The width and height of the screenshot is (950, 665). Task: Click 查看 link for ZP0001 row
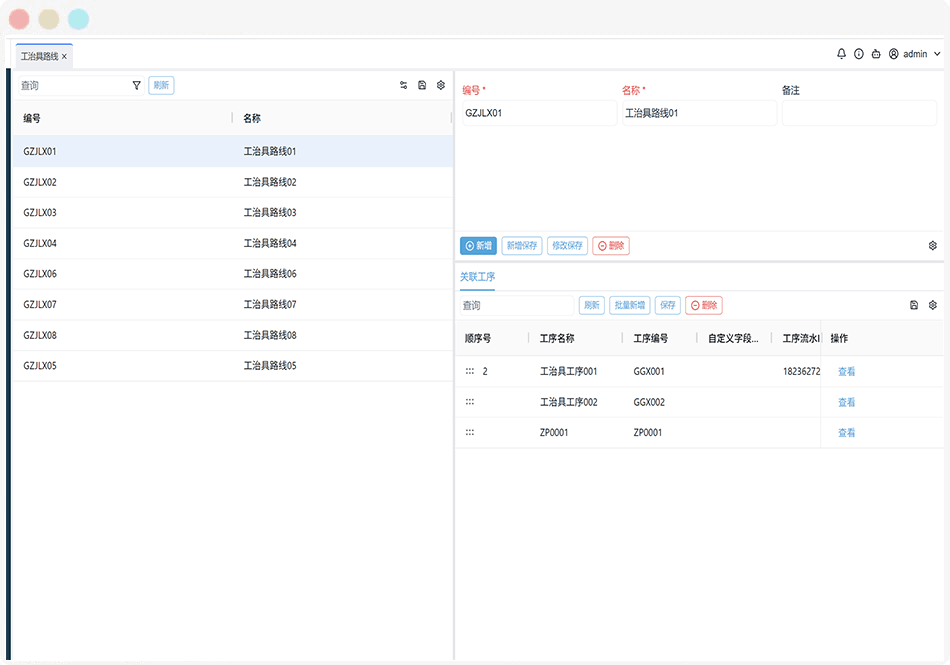click(846, 432)
